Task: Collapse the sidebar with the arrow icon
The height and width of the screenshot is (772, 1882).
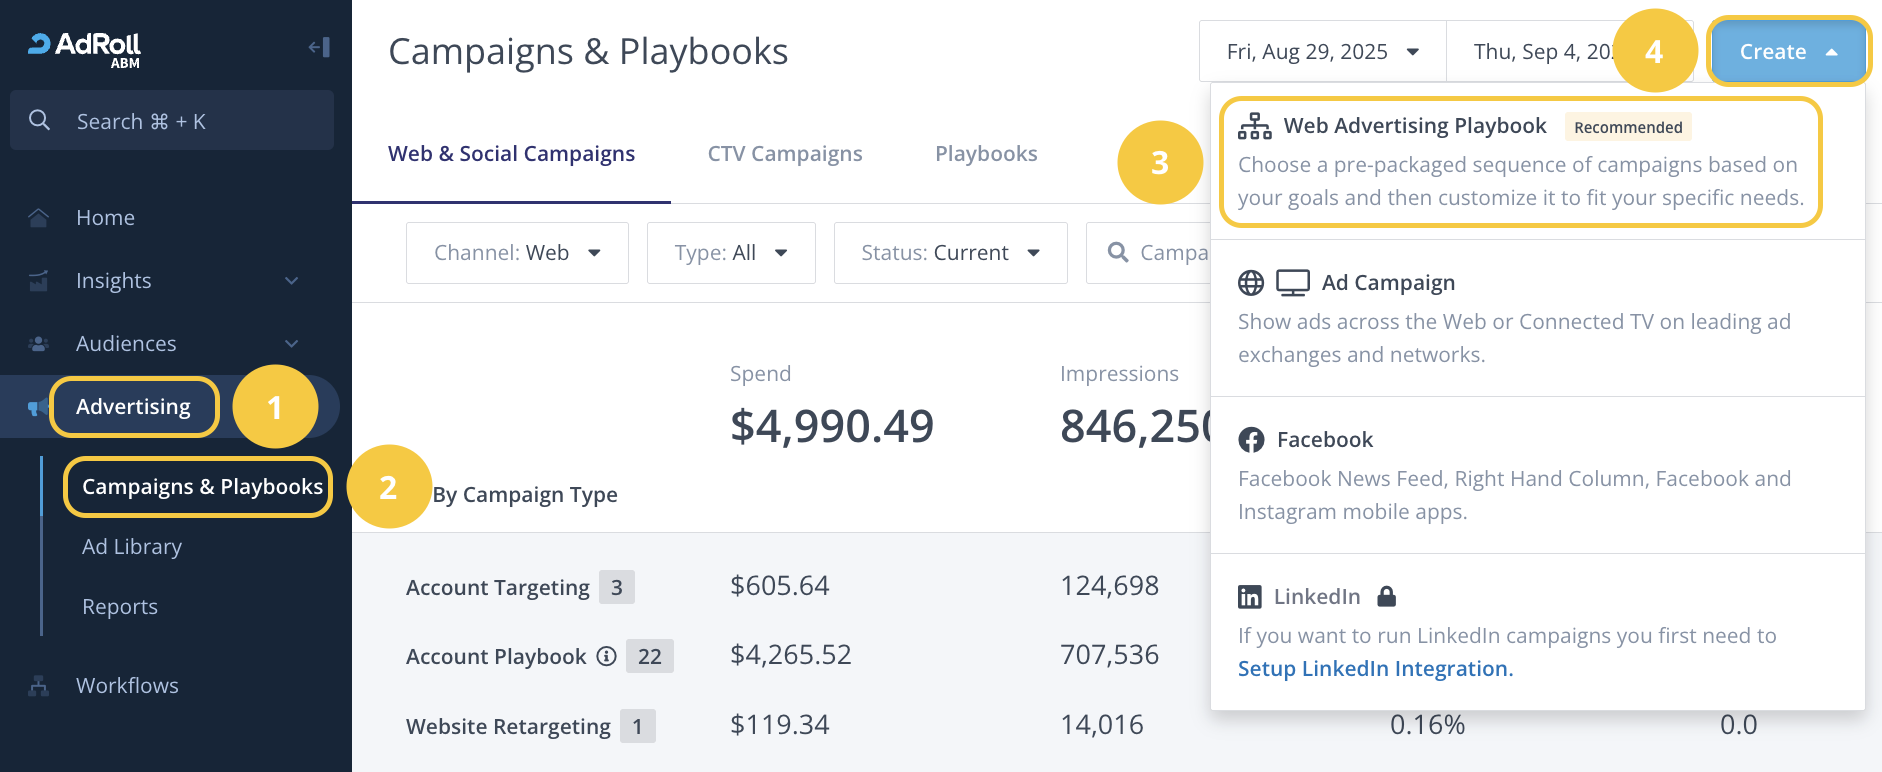Action: pos(319,47)
